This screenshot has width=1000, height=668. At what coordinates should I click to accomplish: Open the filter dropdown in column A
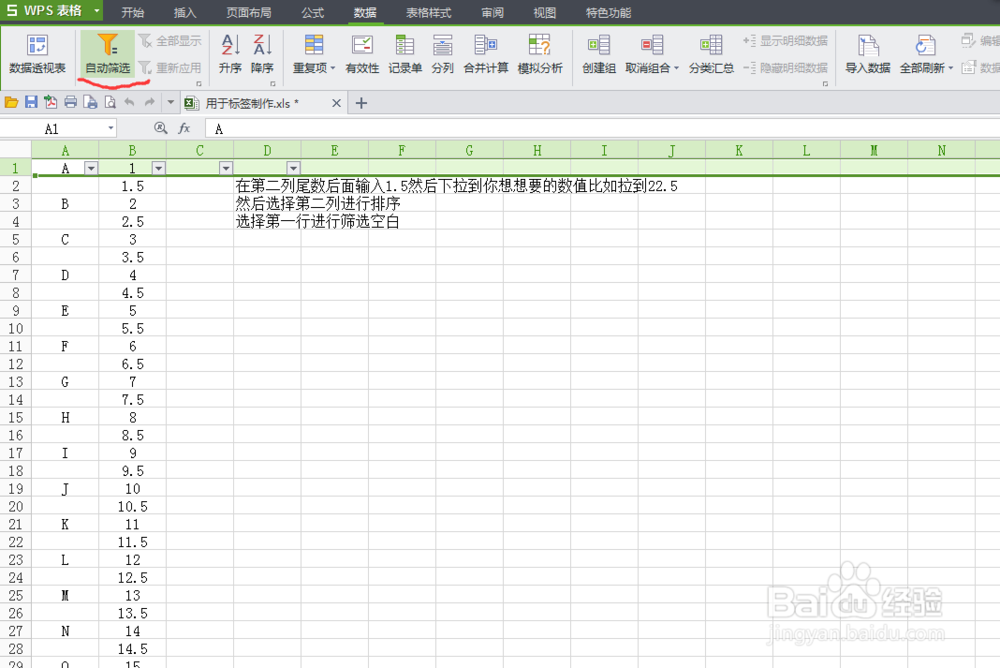tap(91, 168)
